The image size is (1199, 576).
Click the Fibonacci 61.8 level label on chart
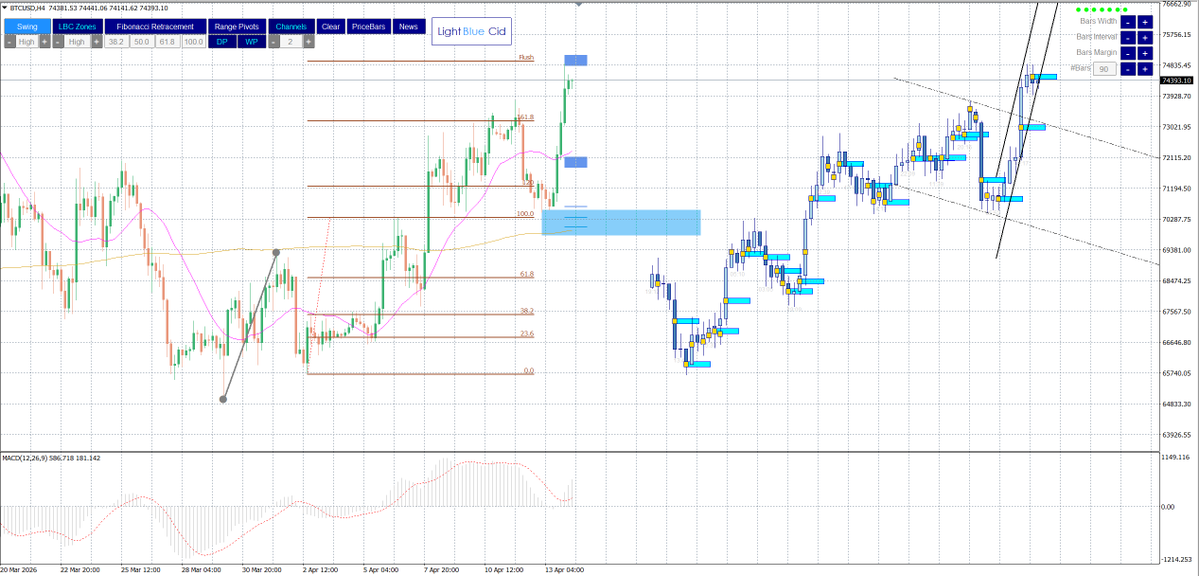(x=526, y=274)
